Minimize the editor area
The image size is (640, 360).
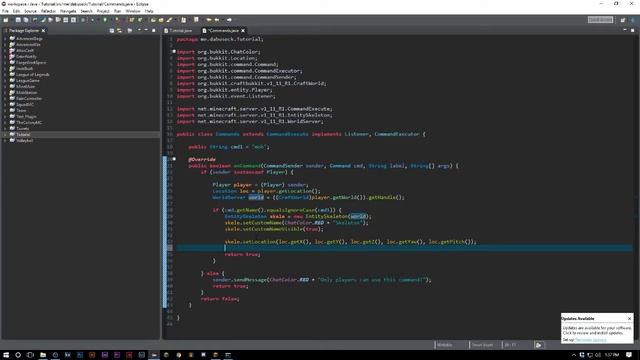coord(624,30)
